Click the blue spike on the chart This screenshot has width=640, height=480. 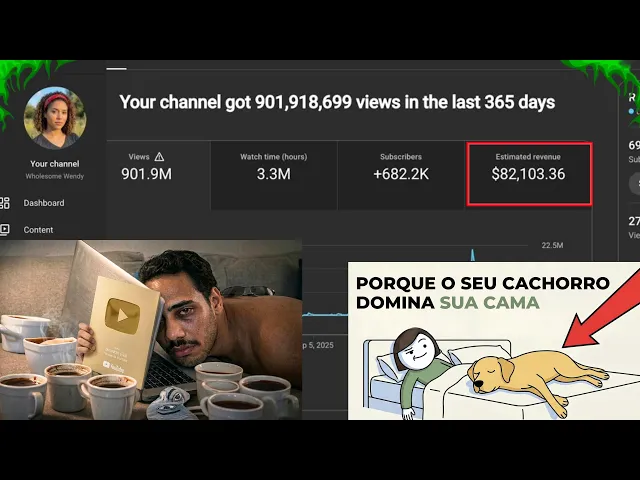coord(473,254)
